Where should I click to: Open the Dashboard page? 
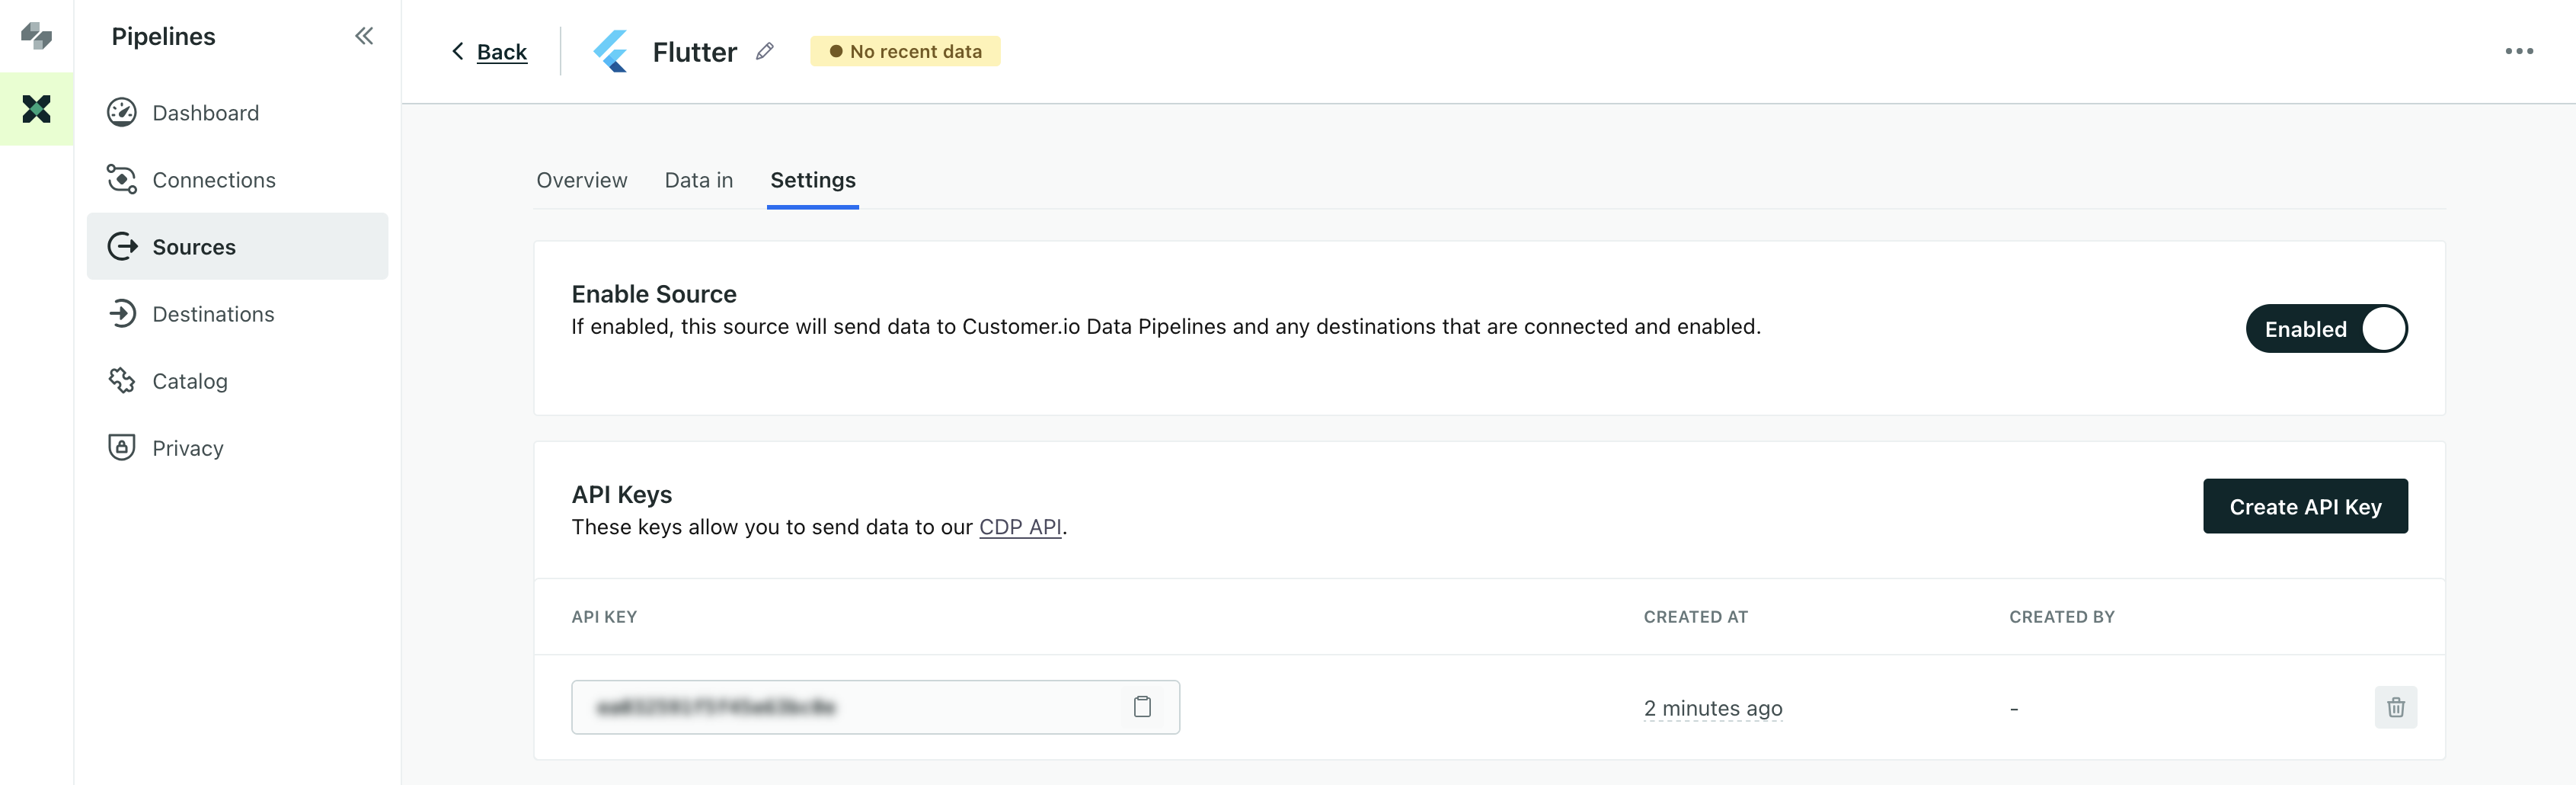coord(237,113)
